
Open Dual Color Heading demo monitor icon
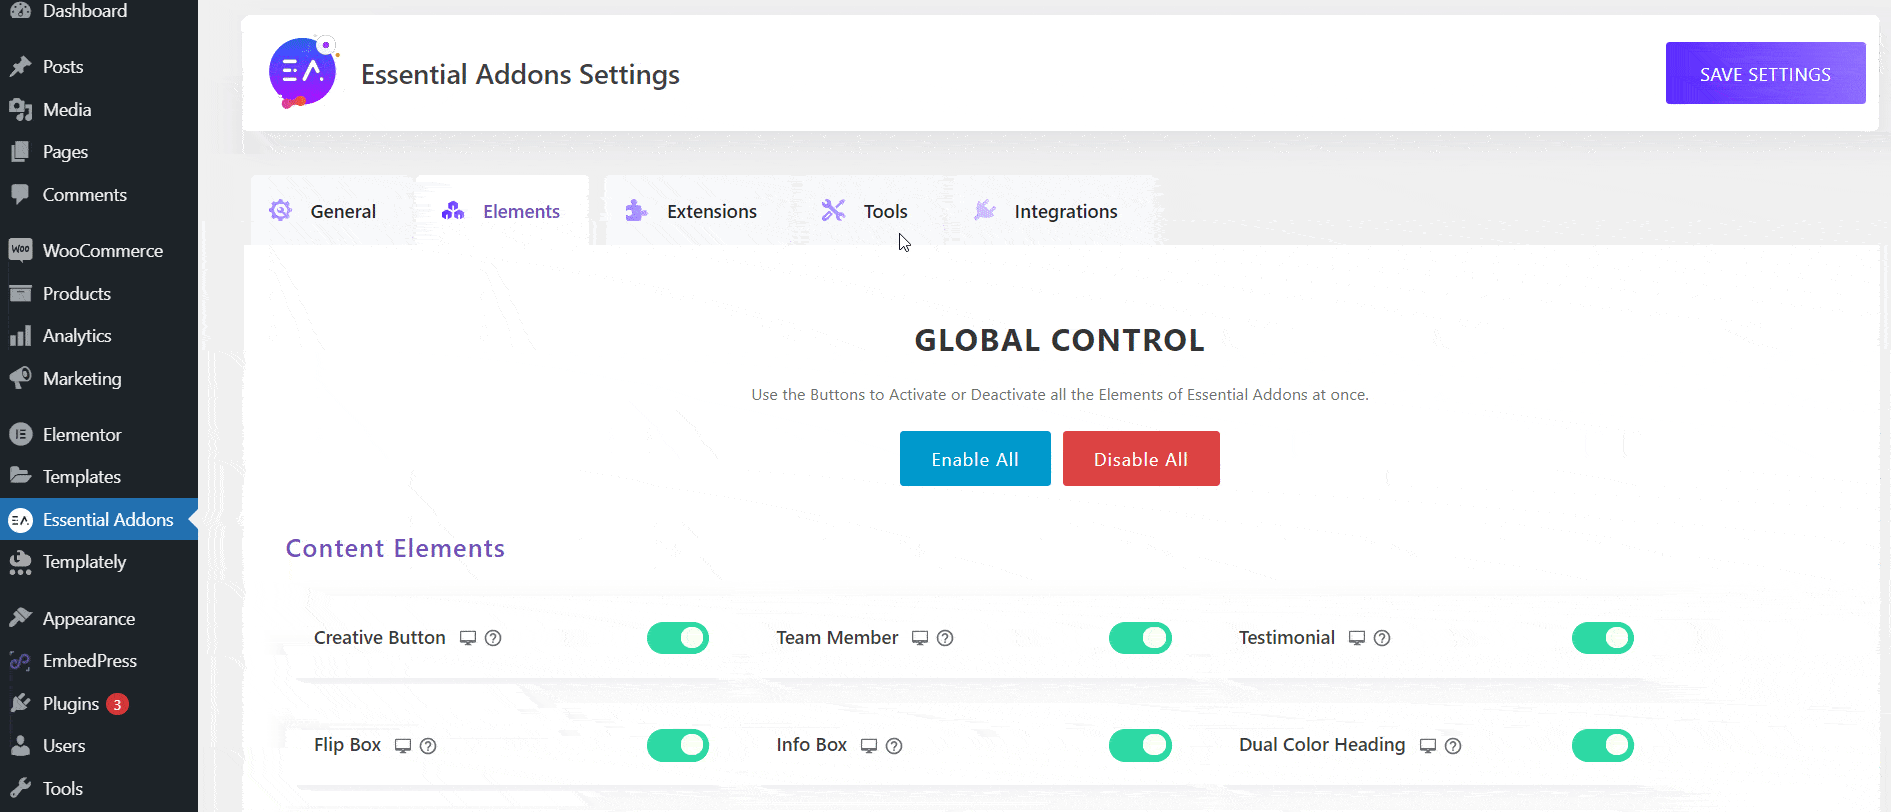(x=1428, y=746)
